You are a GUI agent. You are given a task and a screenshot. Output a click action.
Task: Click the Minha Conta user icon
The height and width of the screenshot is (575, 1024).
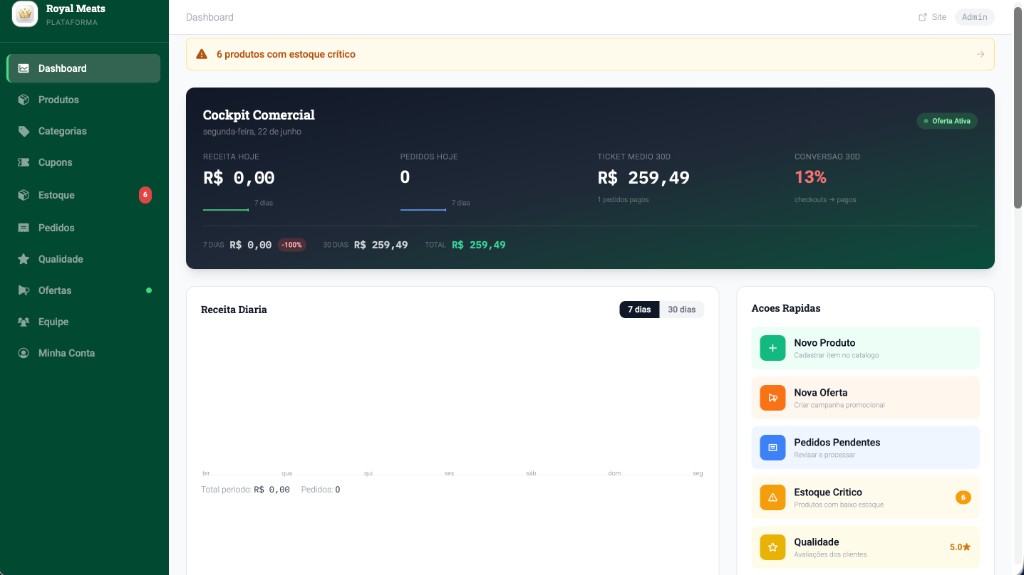[24, 353]
